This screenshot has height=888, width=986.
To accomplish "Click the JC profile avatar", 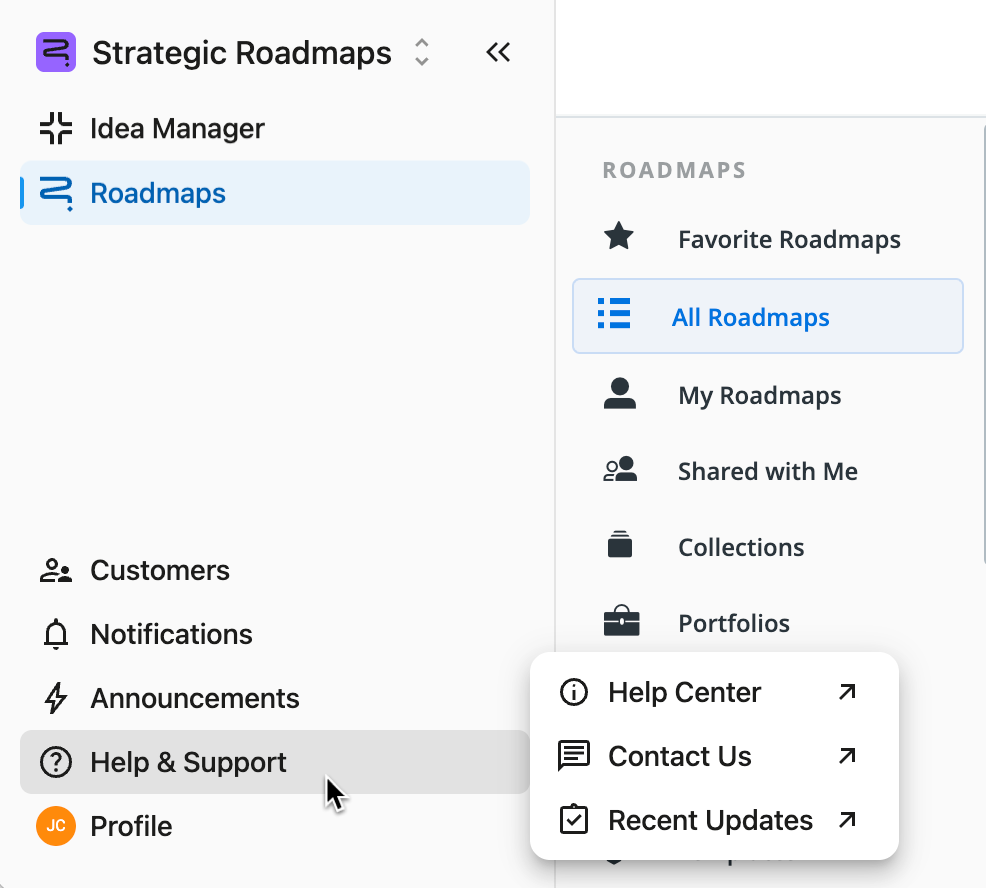I will point(56,826).
